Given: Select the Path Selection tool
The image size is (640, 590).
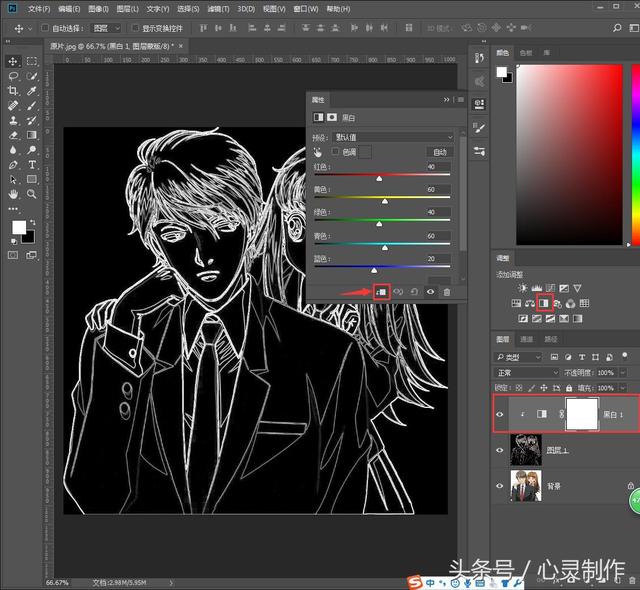Looking at the screenshot, I should coord(13,179).
